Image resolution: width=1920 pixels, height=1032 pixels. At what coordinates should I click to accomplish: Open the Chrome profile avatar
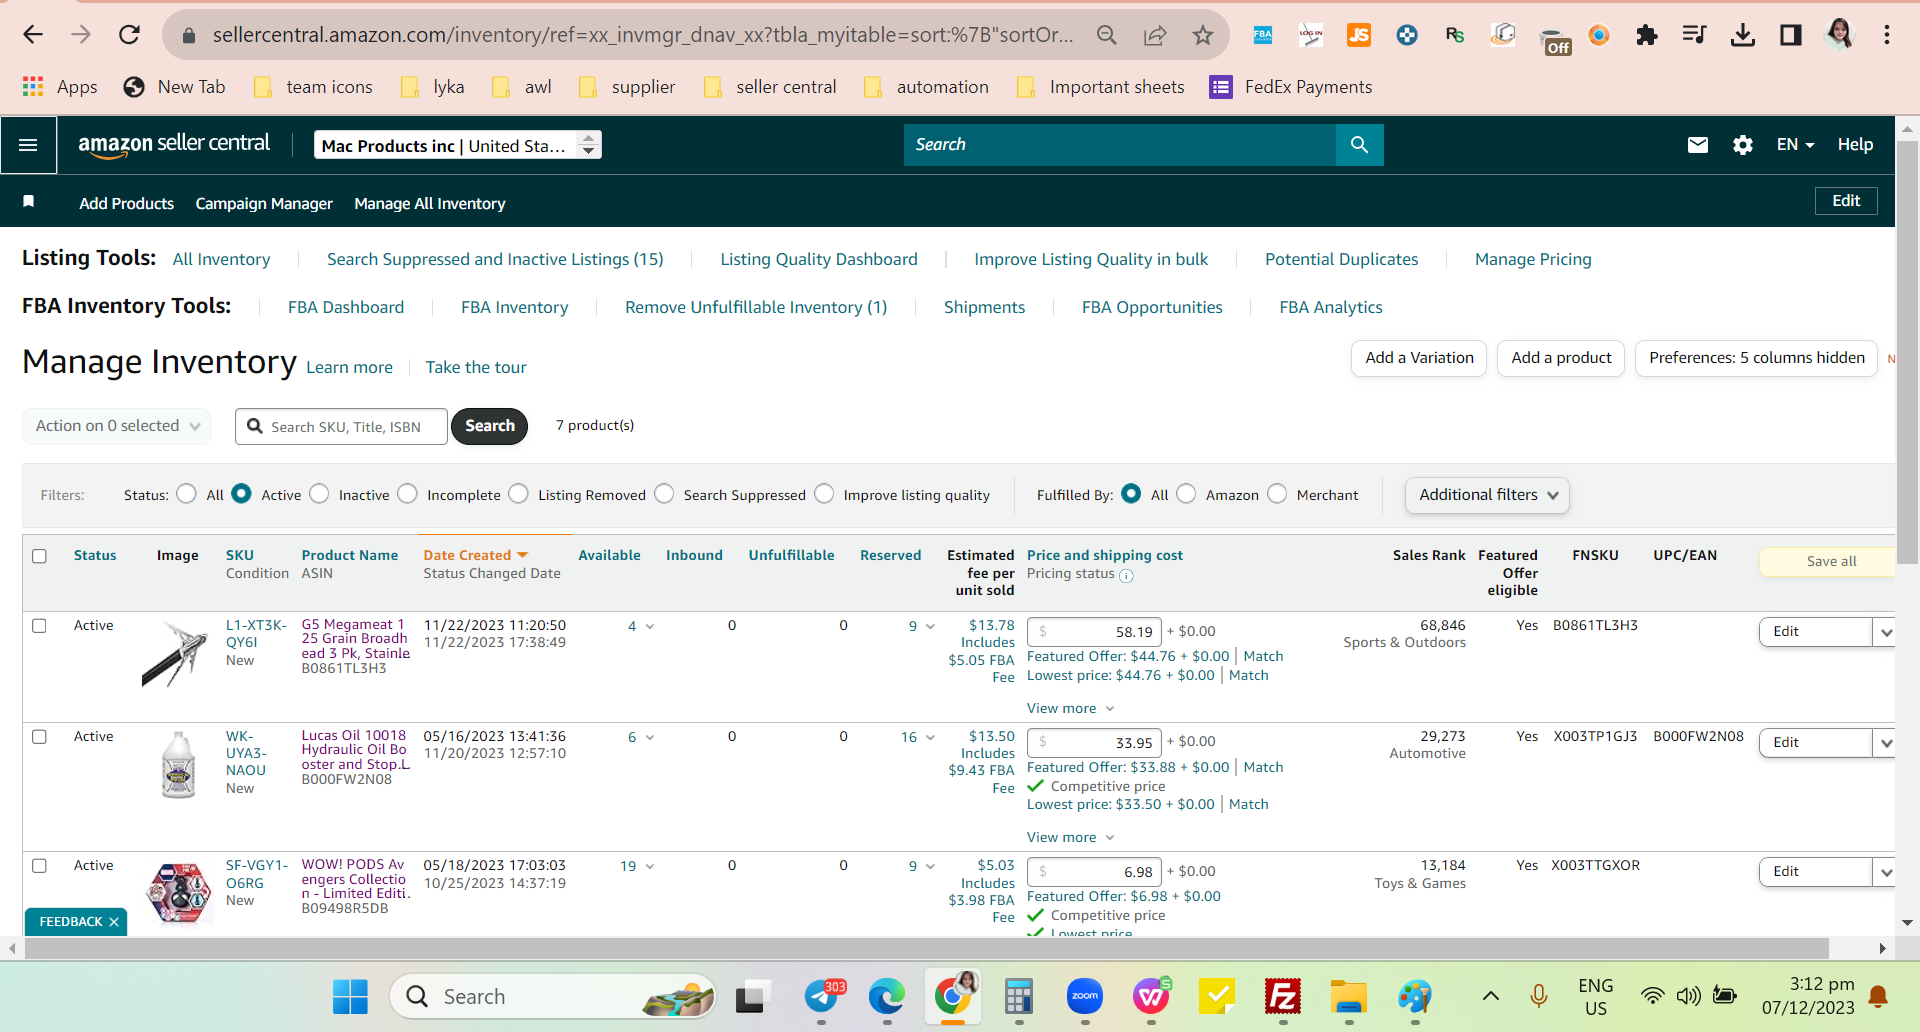pyautogui.click(x=1840, y=35)
